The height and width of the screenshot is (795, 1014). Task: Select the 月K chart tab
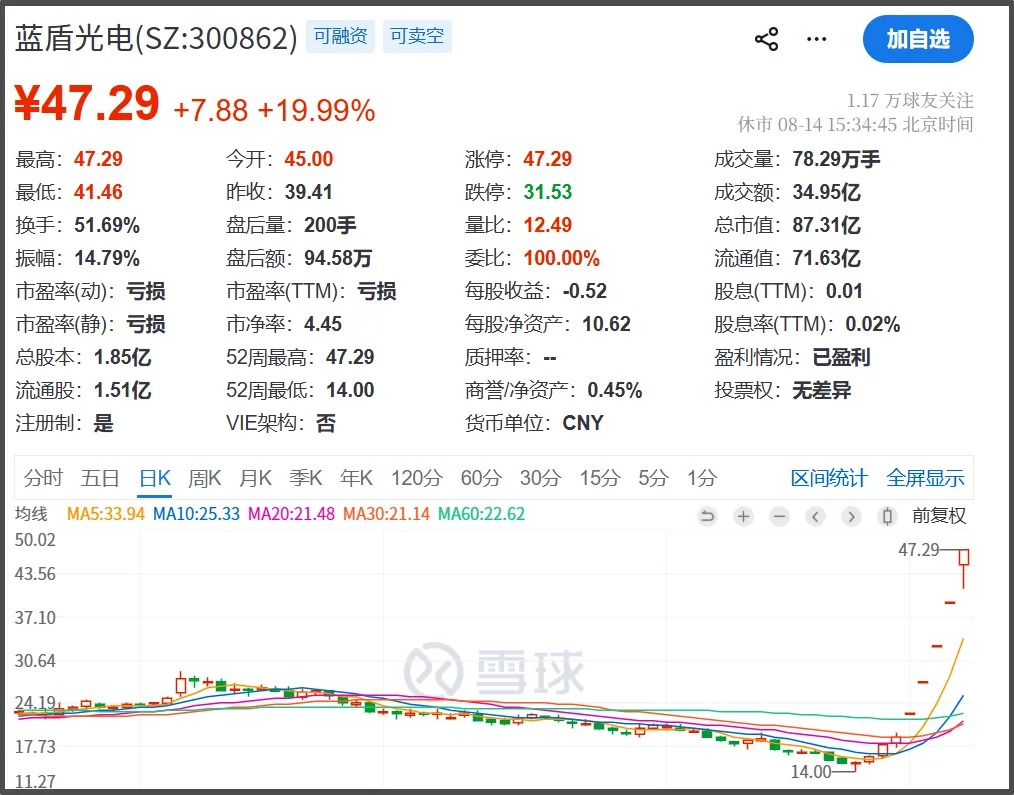(x=255, y=478)
